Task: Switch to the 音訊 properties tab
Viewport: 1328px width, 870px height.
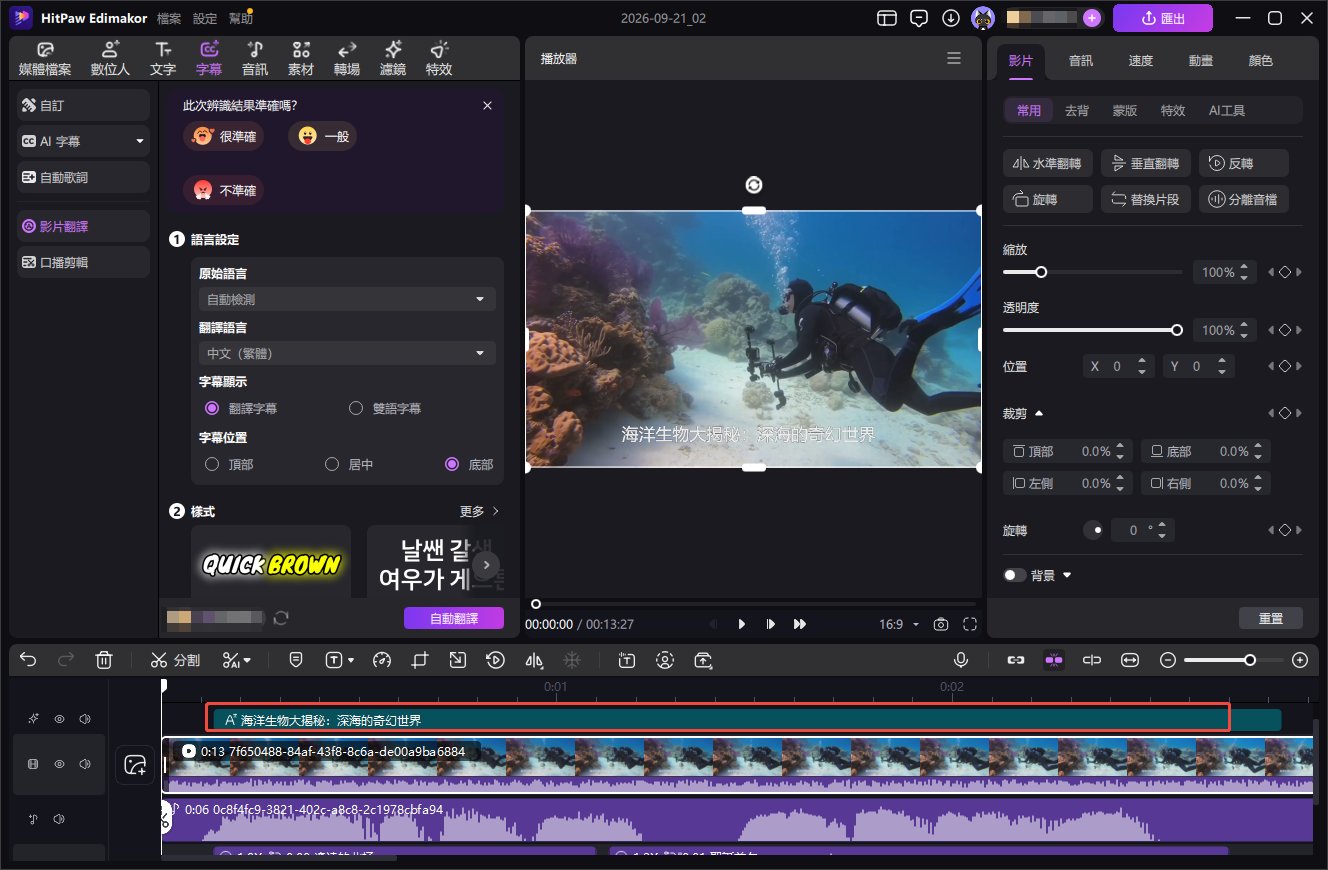Action: (x=1080, y=60)
